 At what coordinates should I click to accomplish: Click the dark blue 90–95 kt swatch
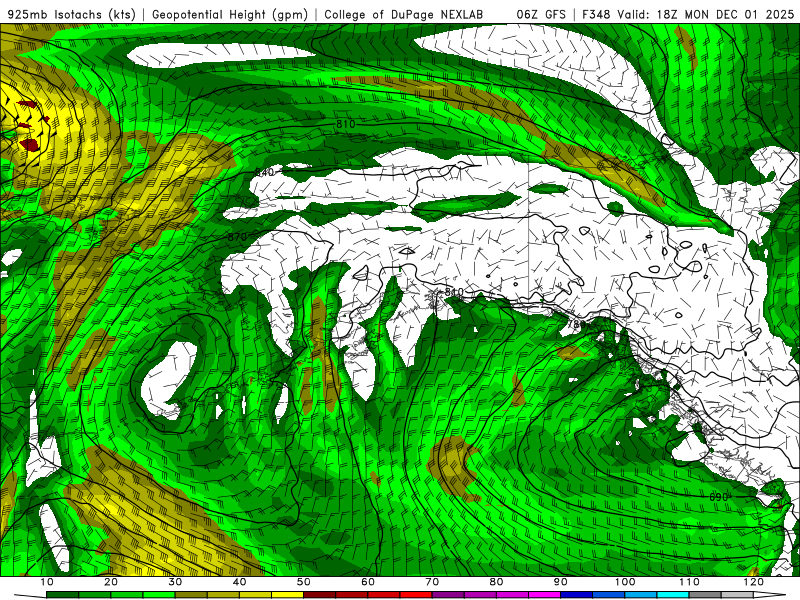(x=577, y=595)
